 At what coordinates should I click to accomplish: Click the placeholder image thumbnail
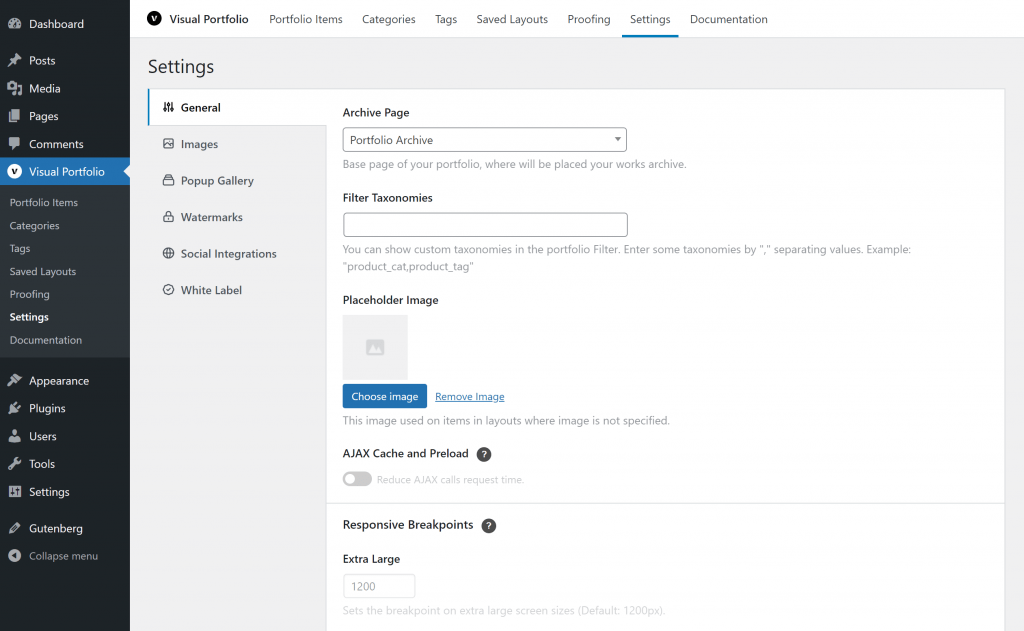pyautogui.click(x=375, y=348)
